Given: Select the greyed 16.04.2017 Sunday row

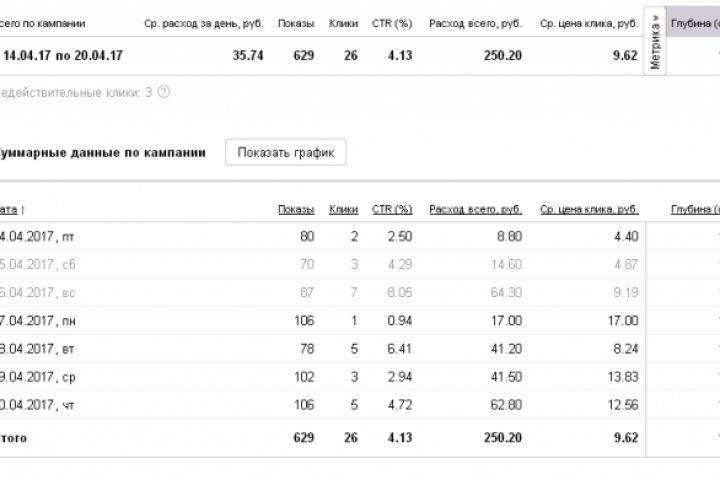Looking at the screenshot, I should (x=38, y=293).
